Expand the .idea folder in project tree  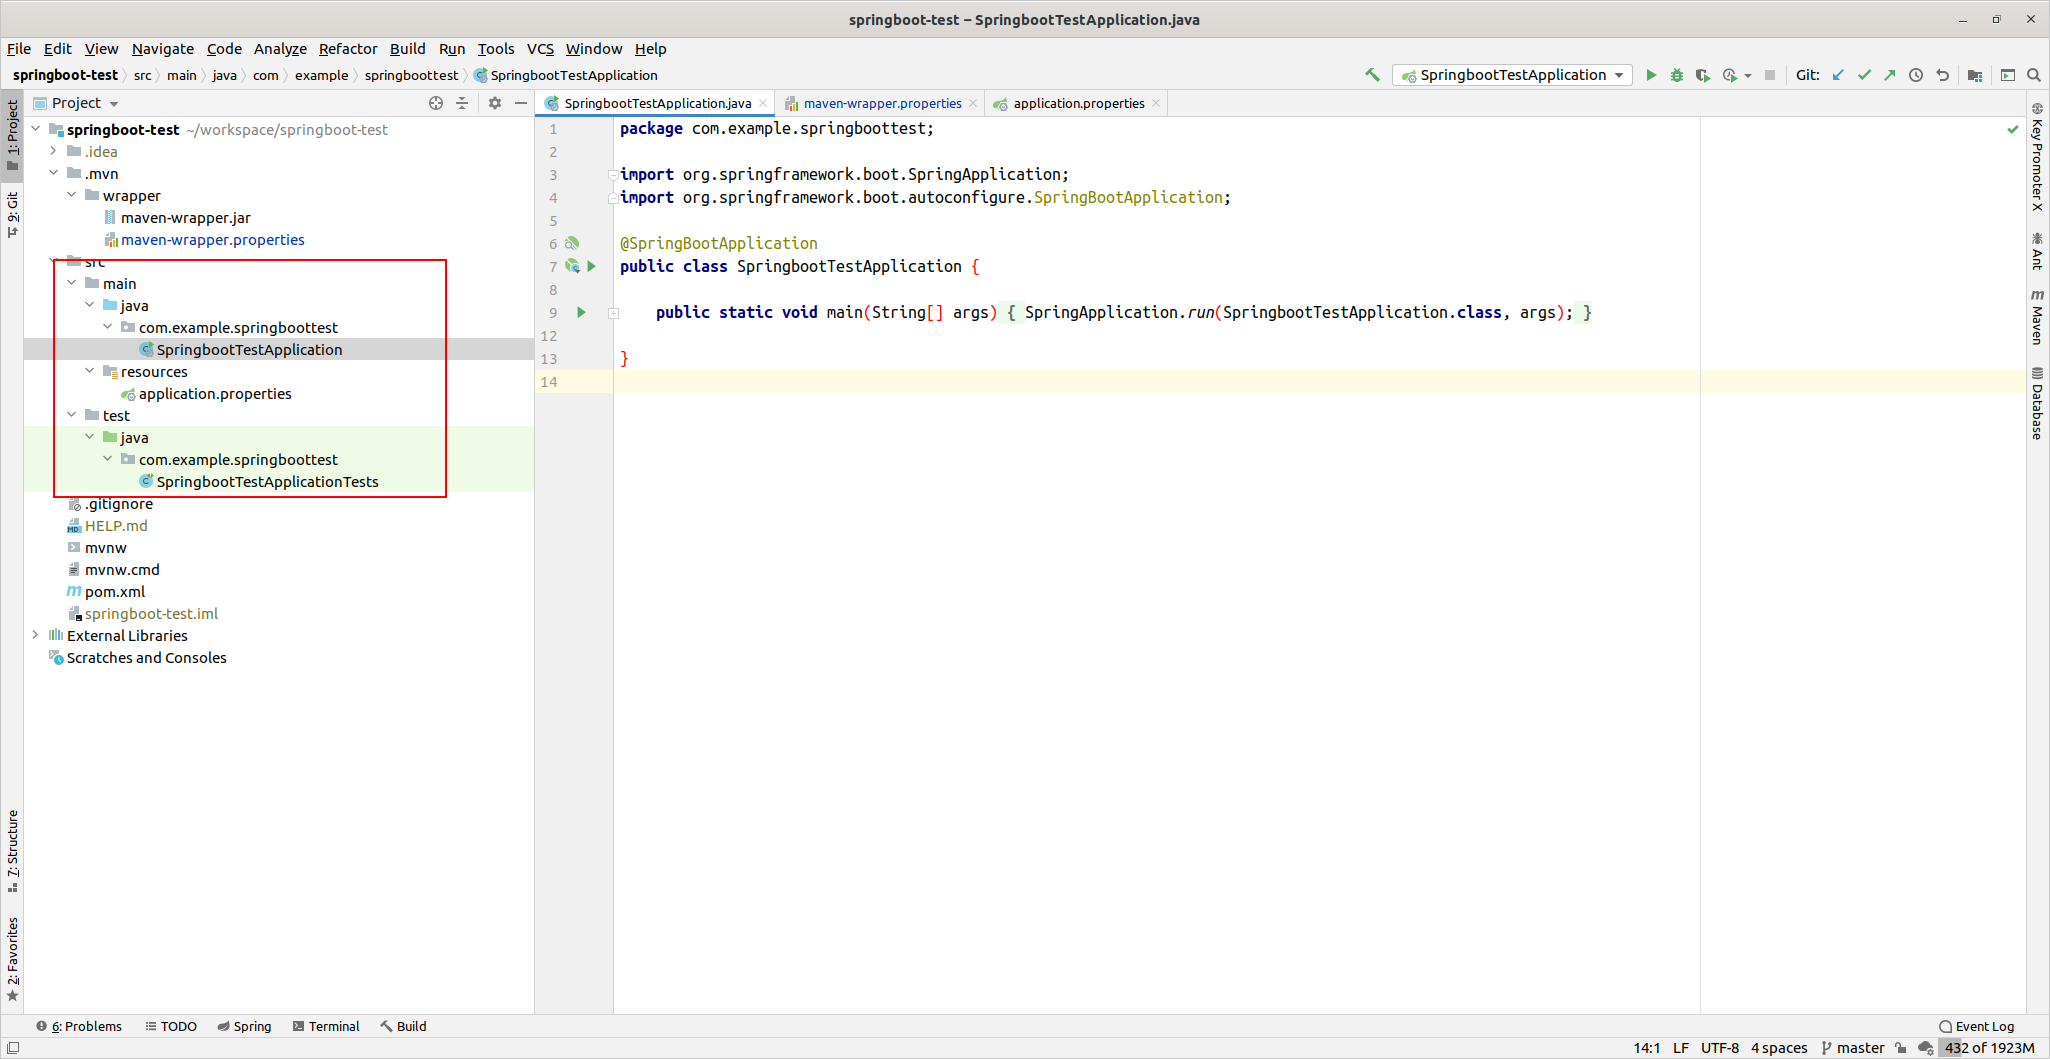(53, 151)
